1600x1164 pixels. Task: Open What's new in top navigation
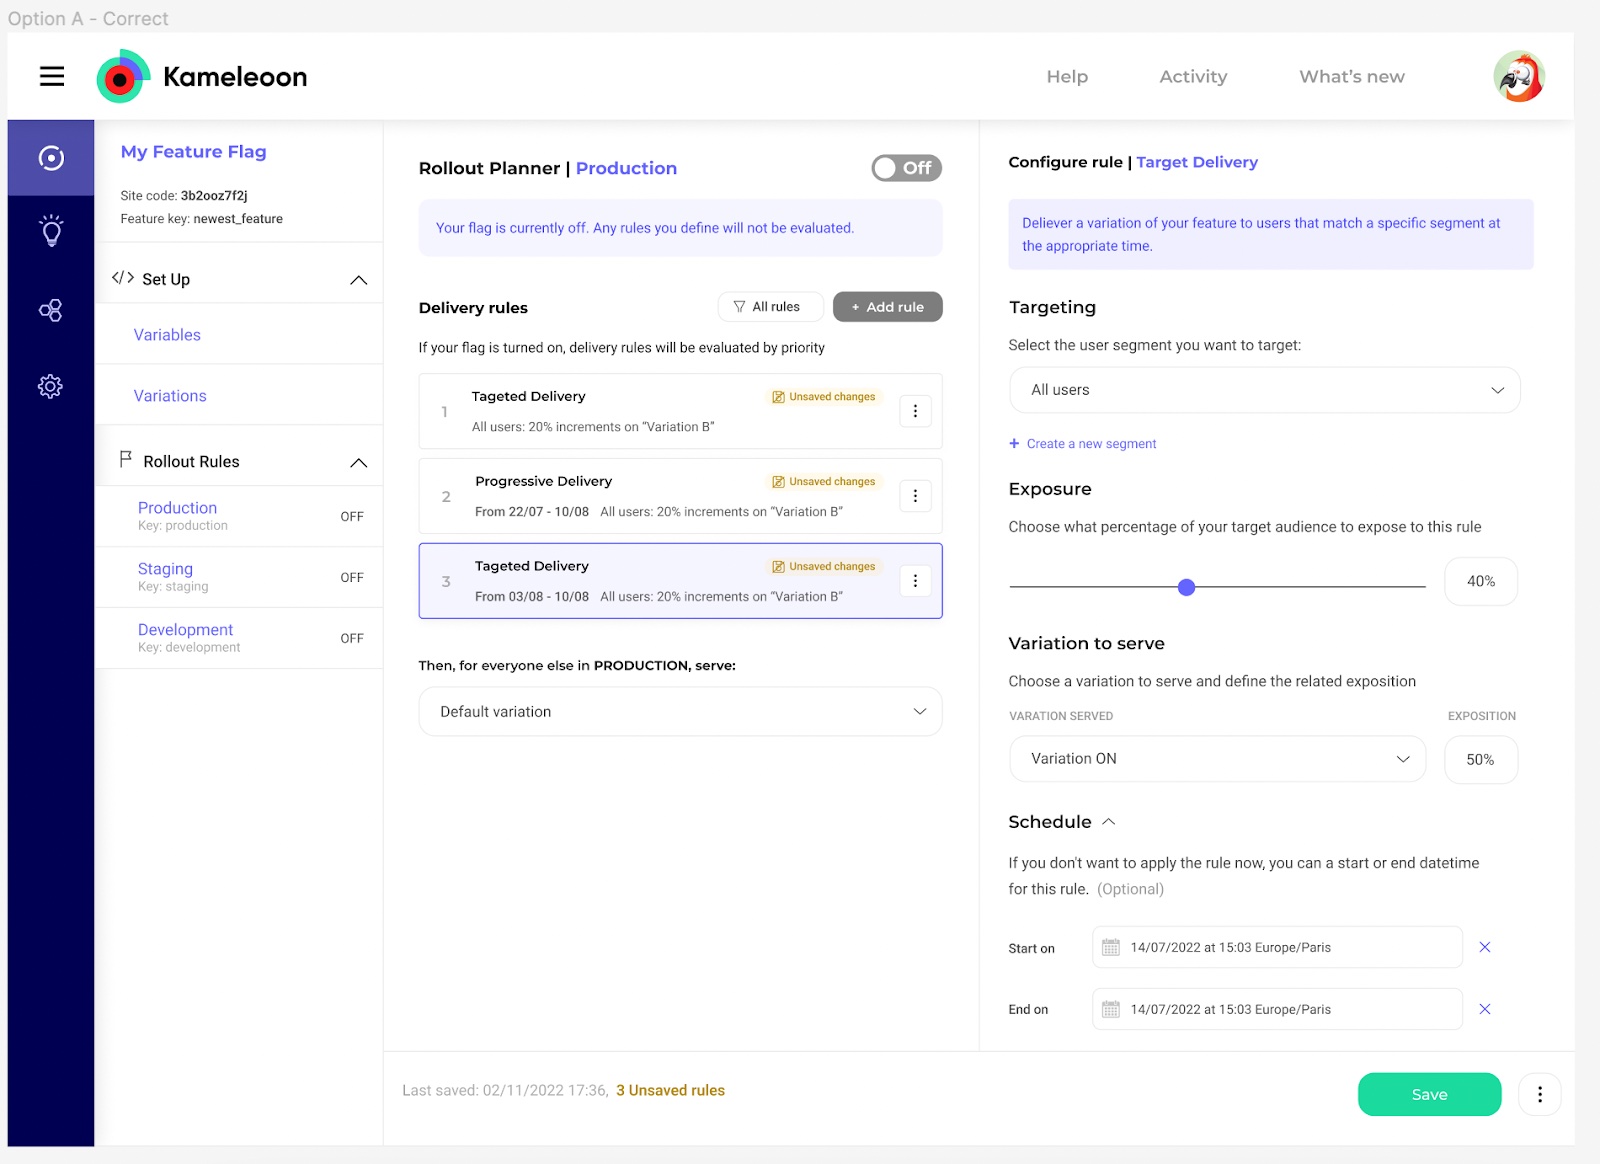[1352, 77]
